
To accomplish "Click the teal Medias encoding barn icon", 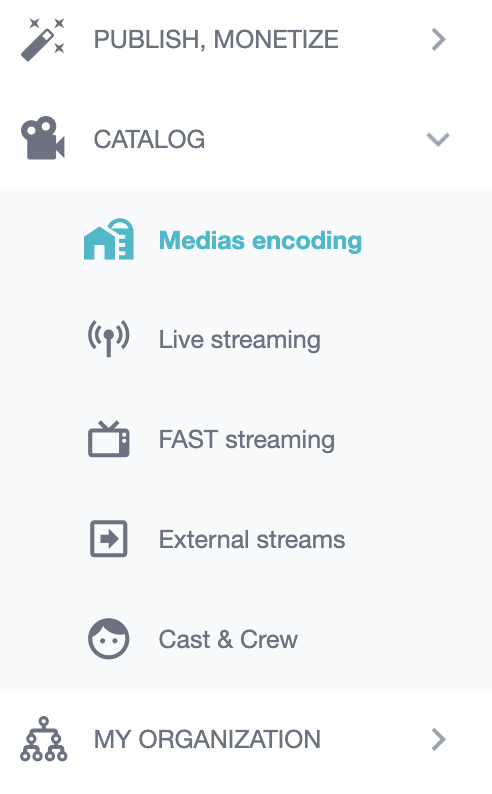I will pyautogui.click(x=109, y=239).
